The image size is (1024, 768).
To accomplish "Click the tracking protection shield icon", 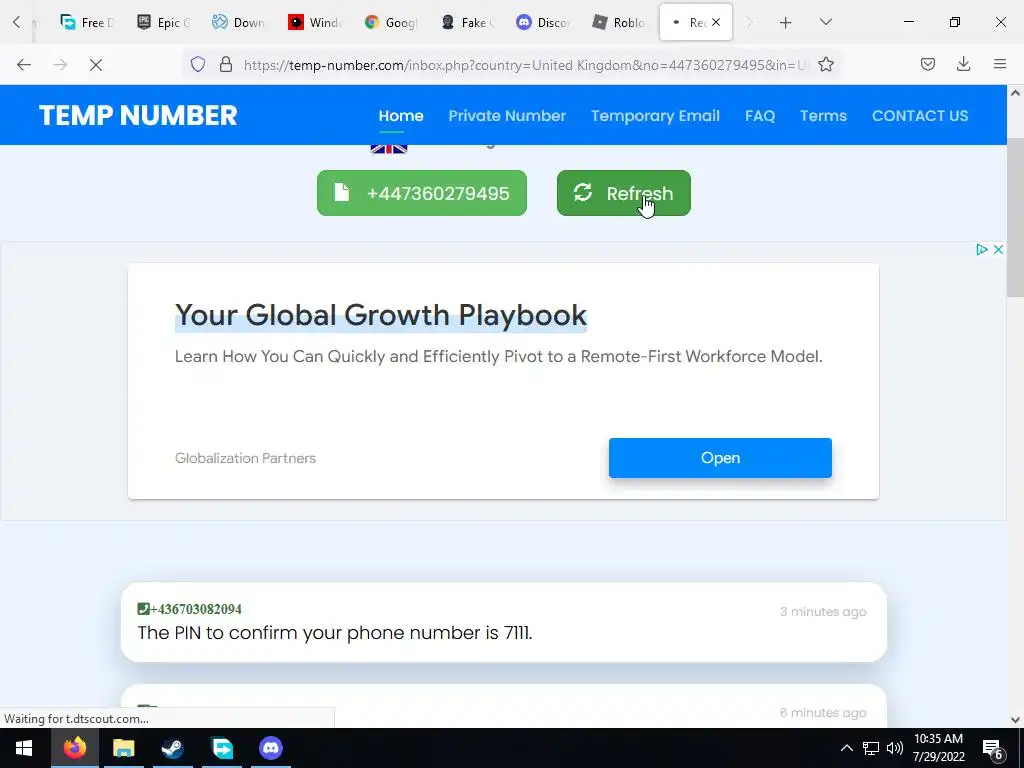I will (198, 64).
